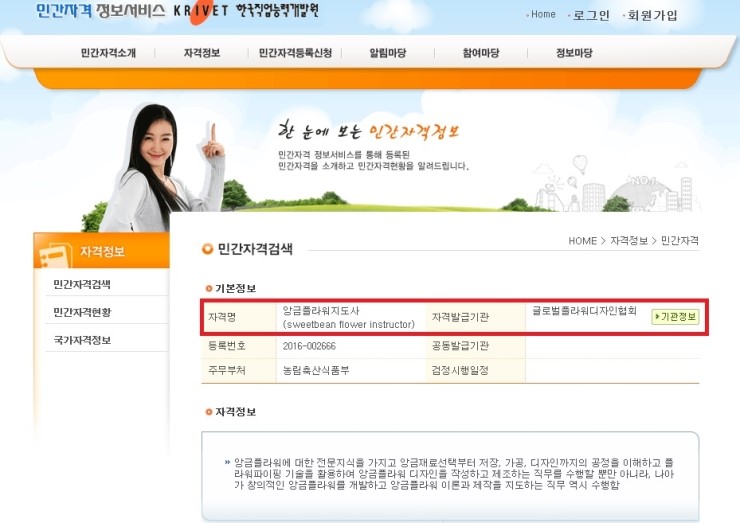Click the blue arrow bullet in description box
The height and width of the screenshot is (523, 740).
[x=227, y=462]
